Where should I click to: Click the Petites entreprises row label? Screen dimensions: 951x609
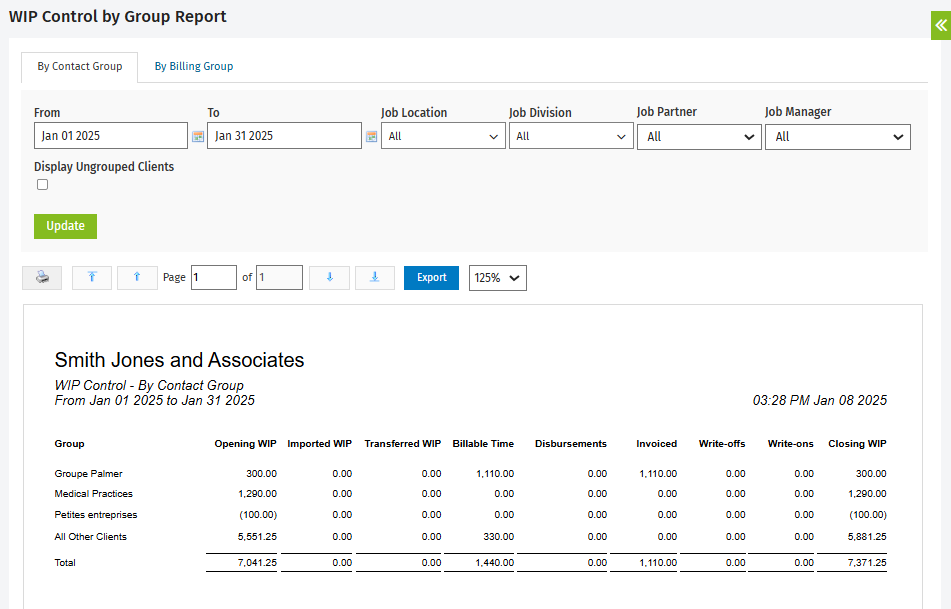pyautogui.click(x=96, y=515)
